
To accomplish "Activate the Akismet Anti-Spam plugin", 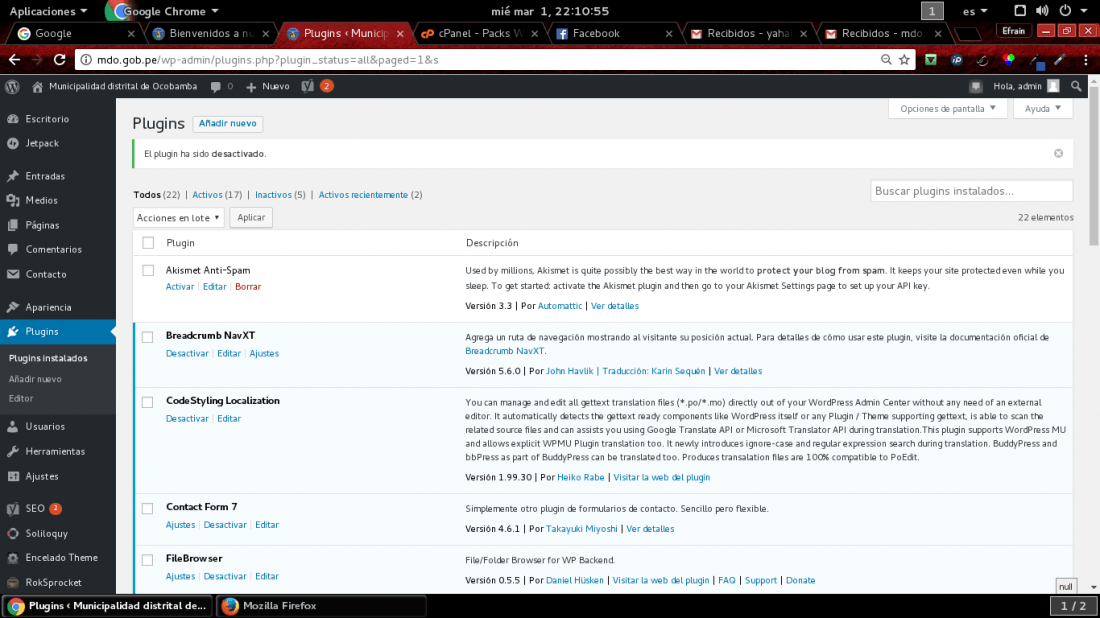I will tap(180, 287).
